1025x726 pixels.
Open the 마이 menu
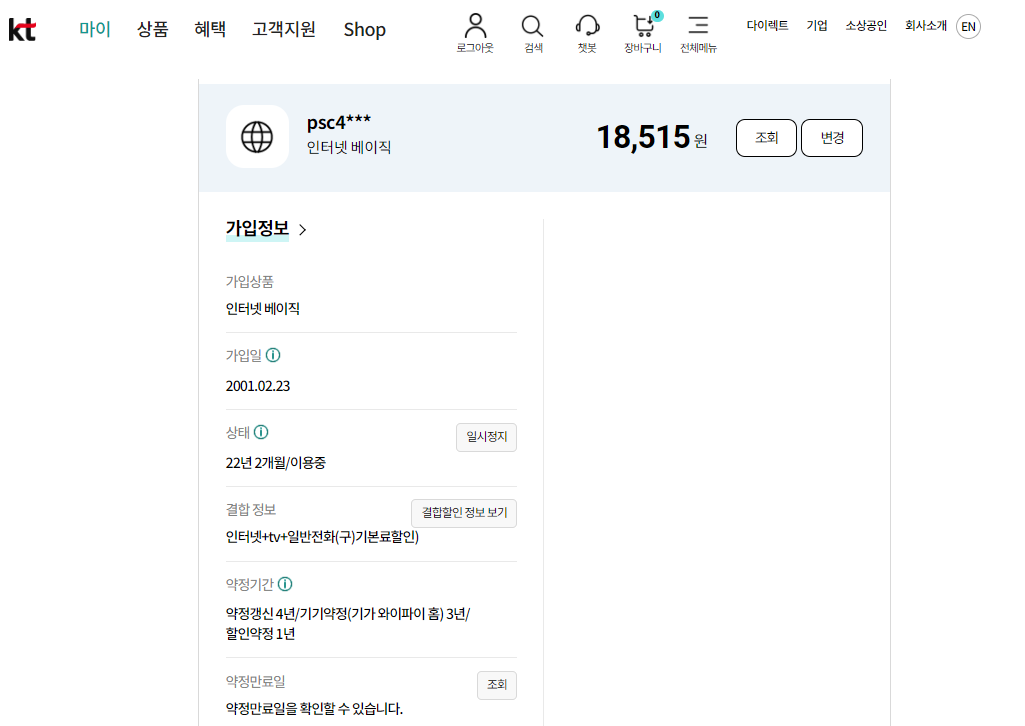click(x=95, y=29)
